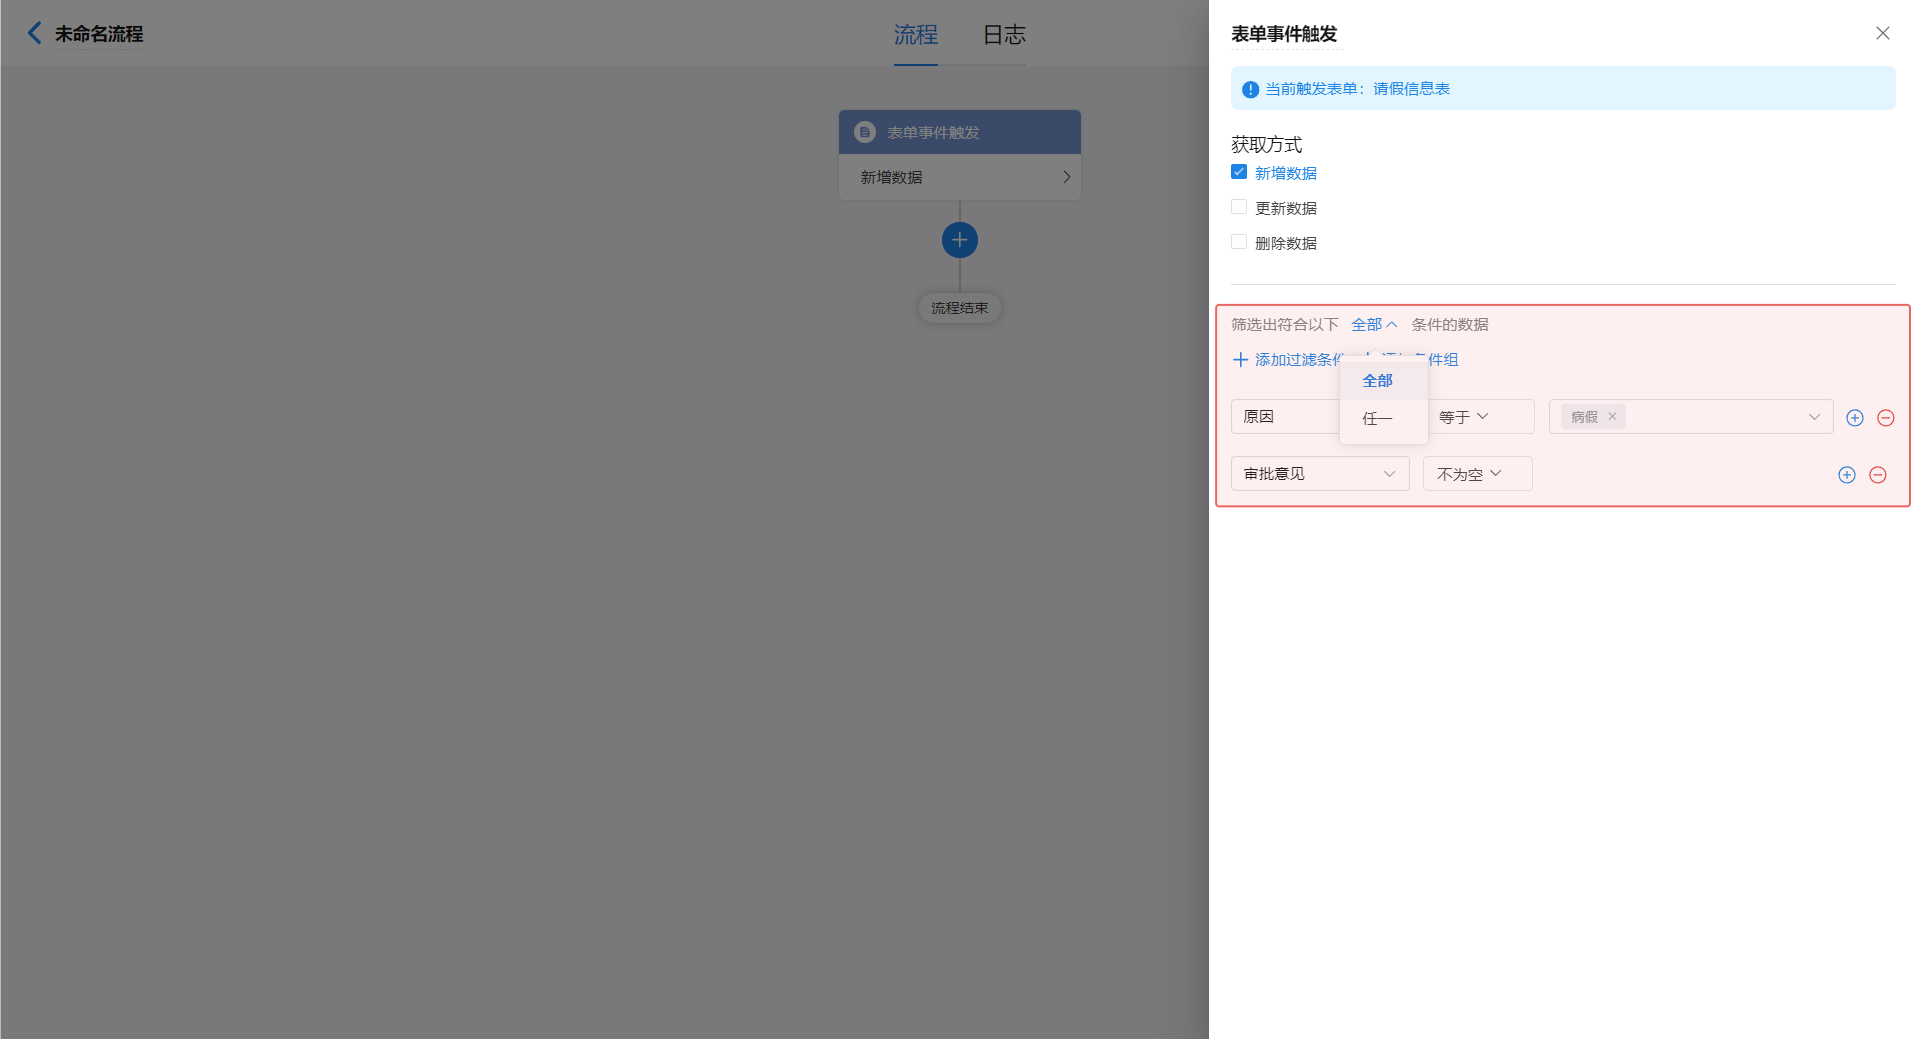Click plus icon on 审批意见 condition row
Screen dimensions: 1921x1039
(1846, 475)
